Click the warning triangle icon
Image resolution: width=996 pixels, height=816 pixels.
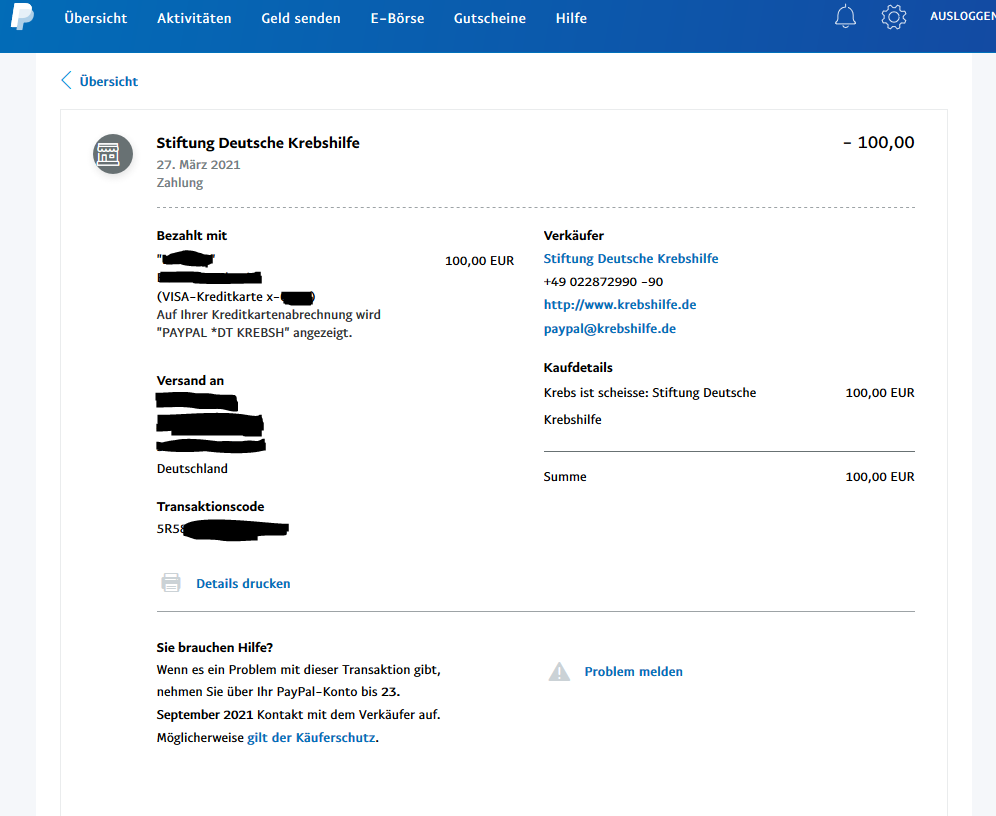[559, 672]
